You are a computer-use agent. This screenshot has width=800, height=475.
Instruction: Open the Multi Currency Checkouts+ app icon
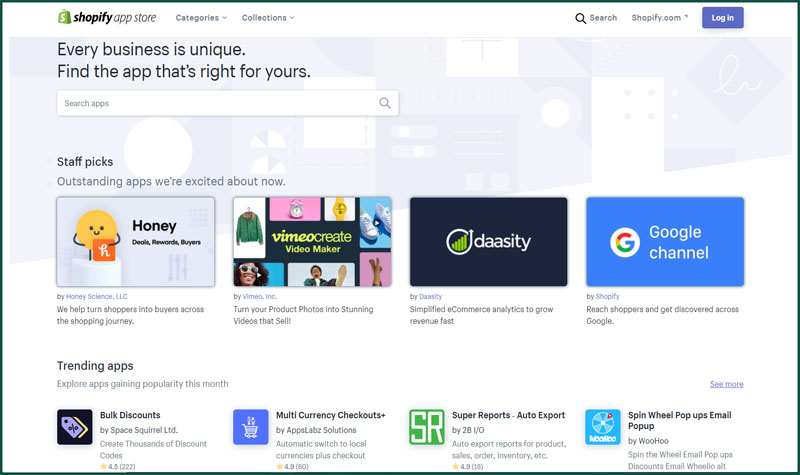pos(251,427)
